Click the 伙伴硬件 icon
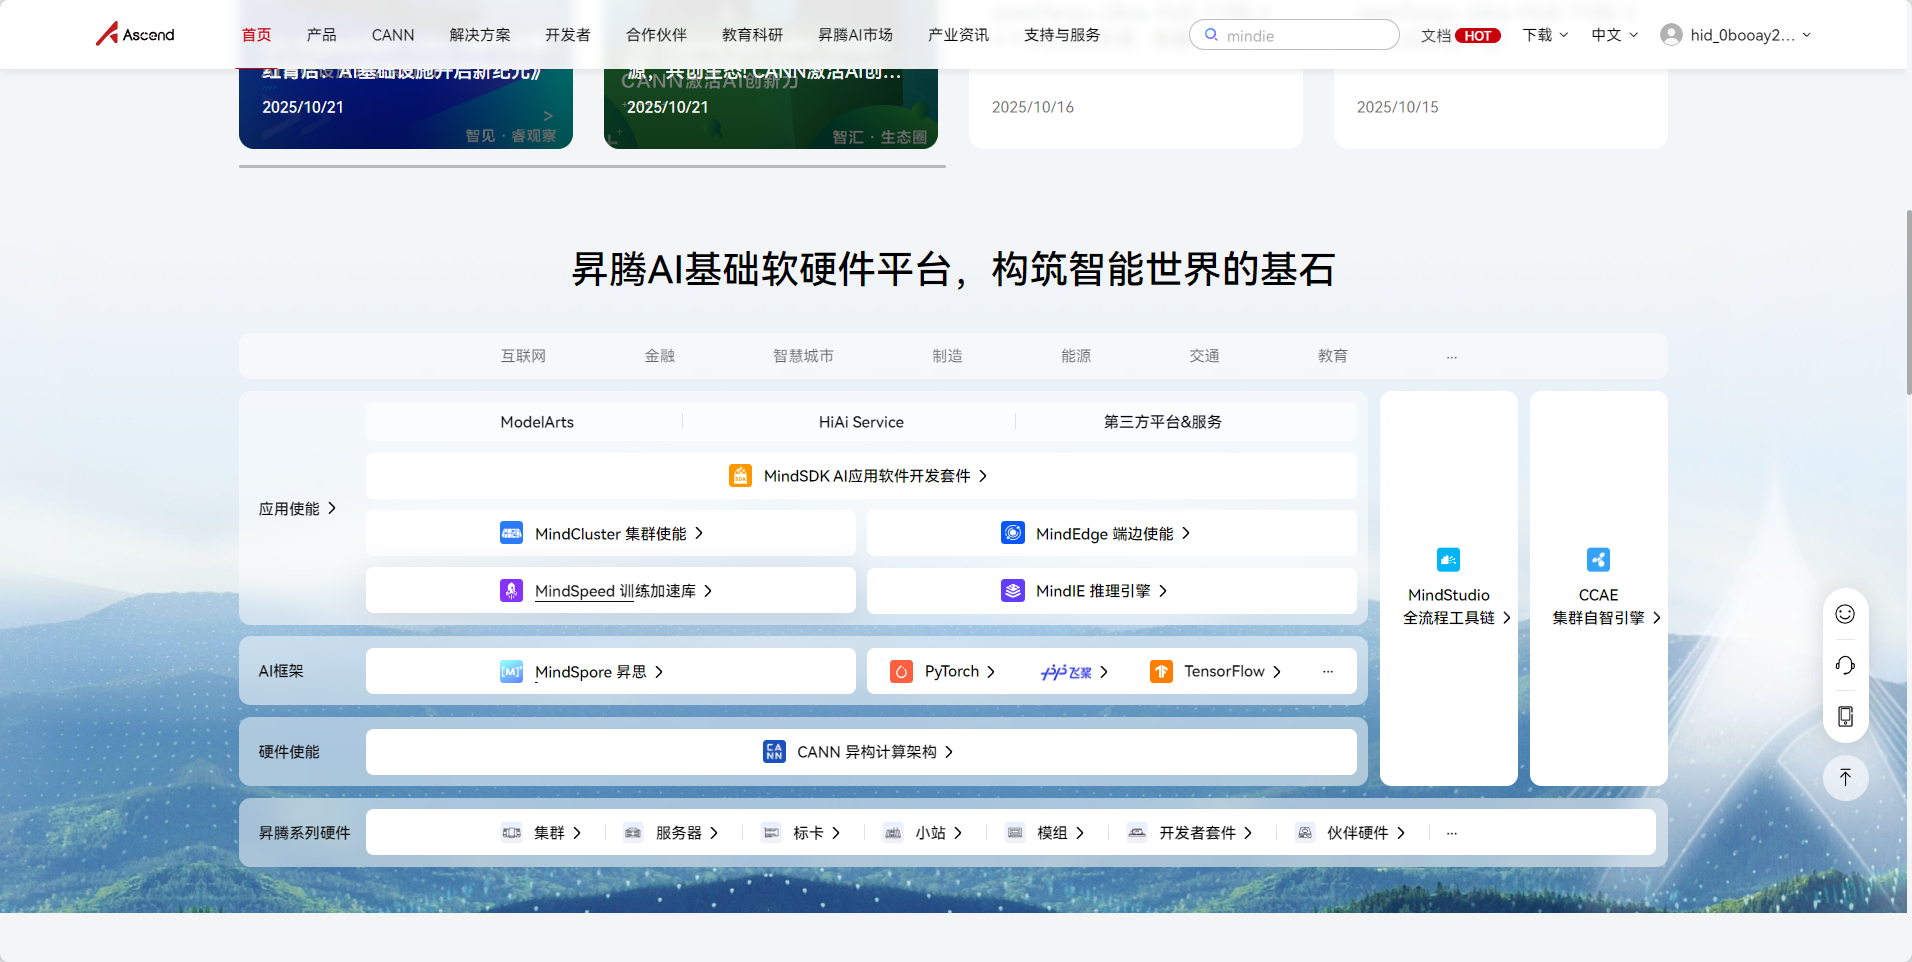The height and width of the screenshot is (962, 1912). point(1305,833)
